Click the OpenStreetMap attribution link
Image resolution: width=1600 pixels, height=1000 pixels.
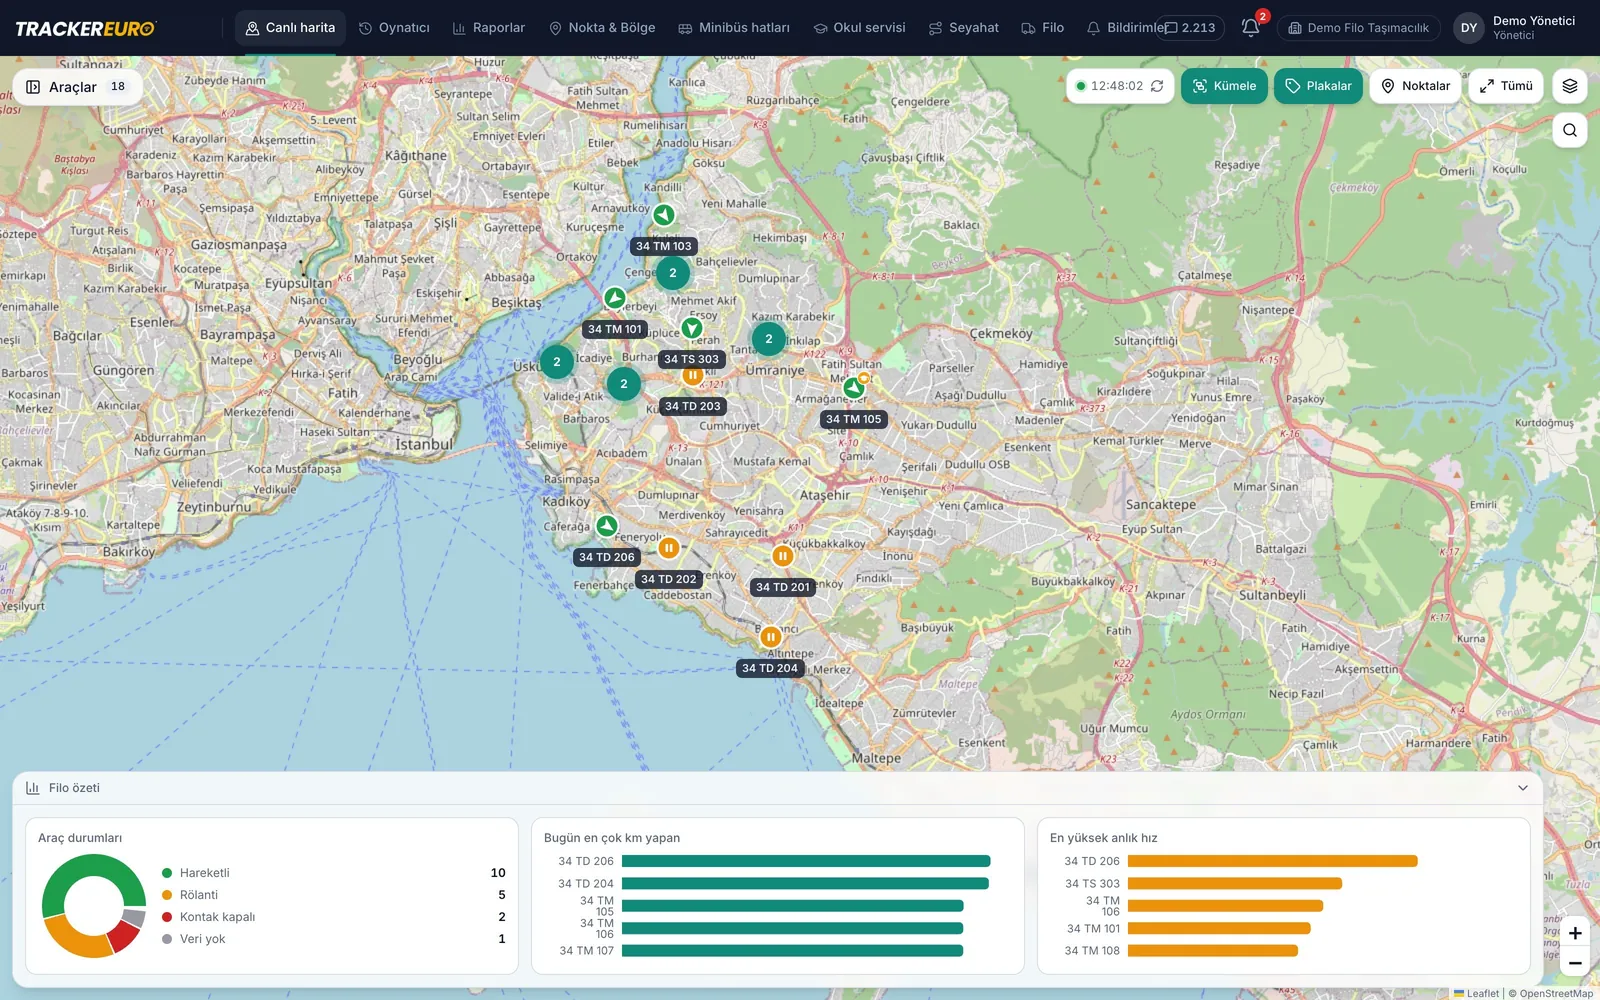pyautogui.click(x=1556, y=993)
